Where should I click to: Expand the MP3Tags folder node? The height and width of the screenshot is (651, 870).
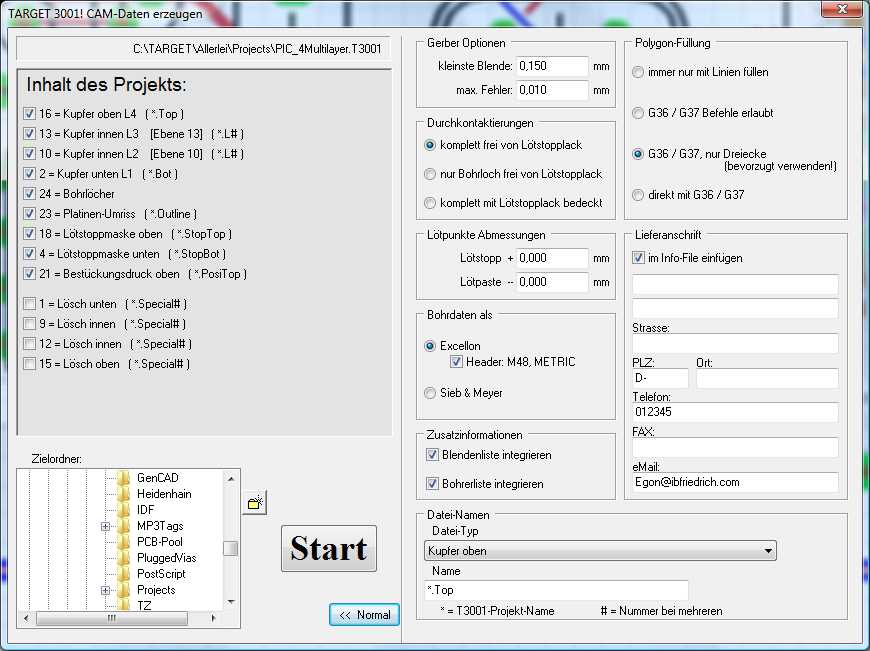click(105, 526)
